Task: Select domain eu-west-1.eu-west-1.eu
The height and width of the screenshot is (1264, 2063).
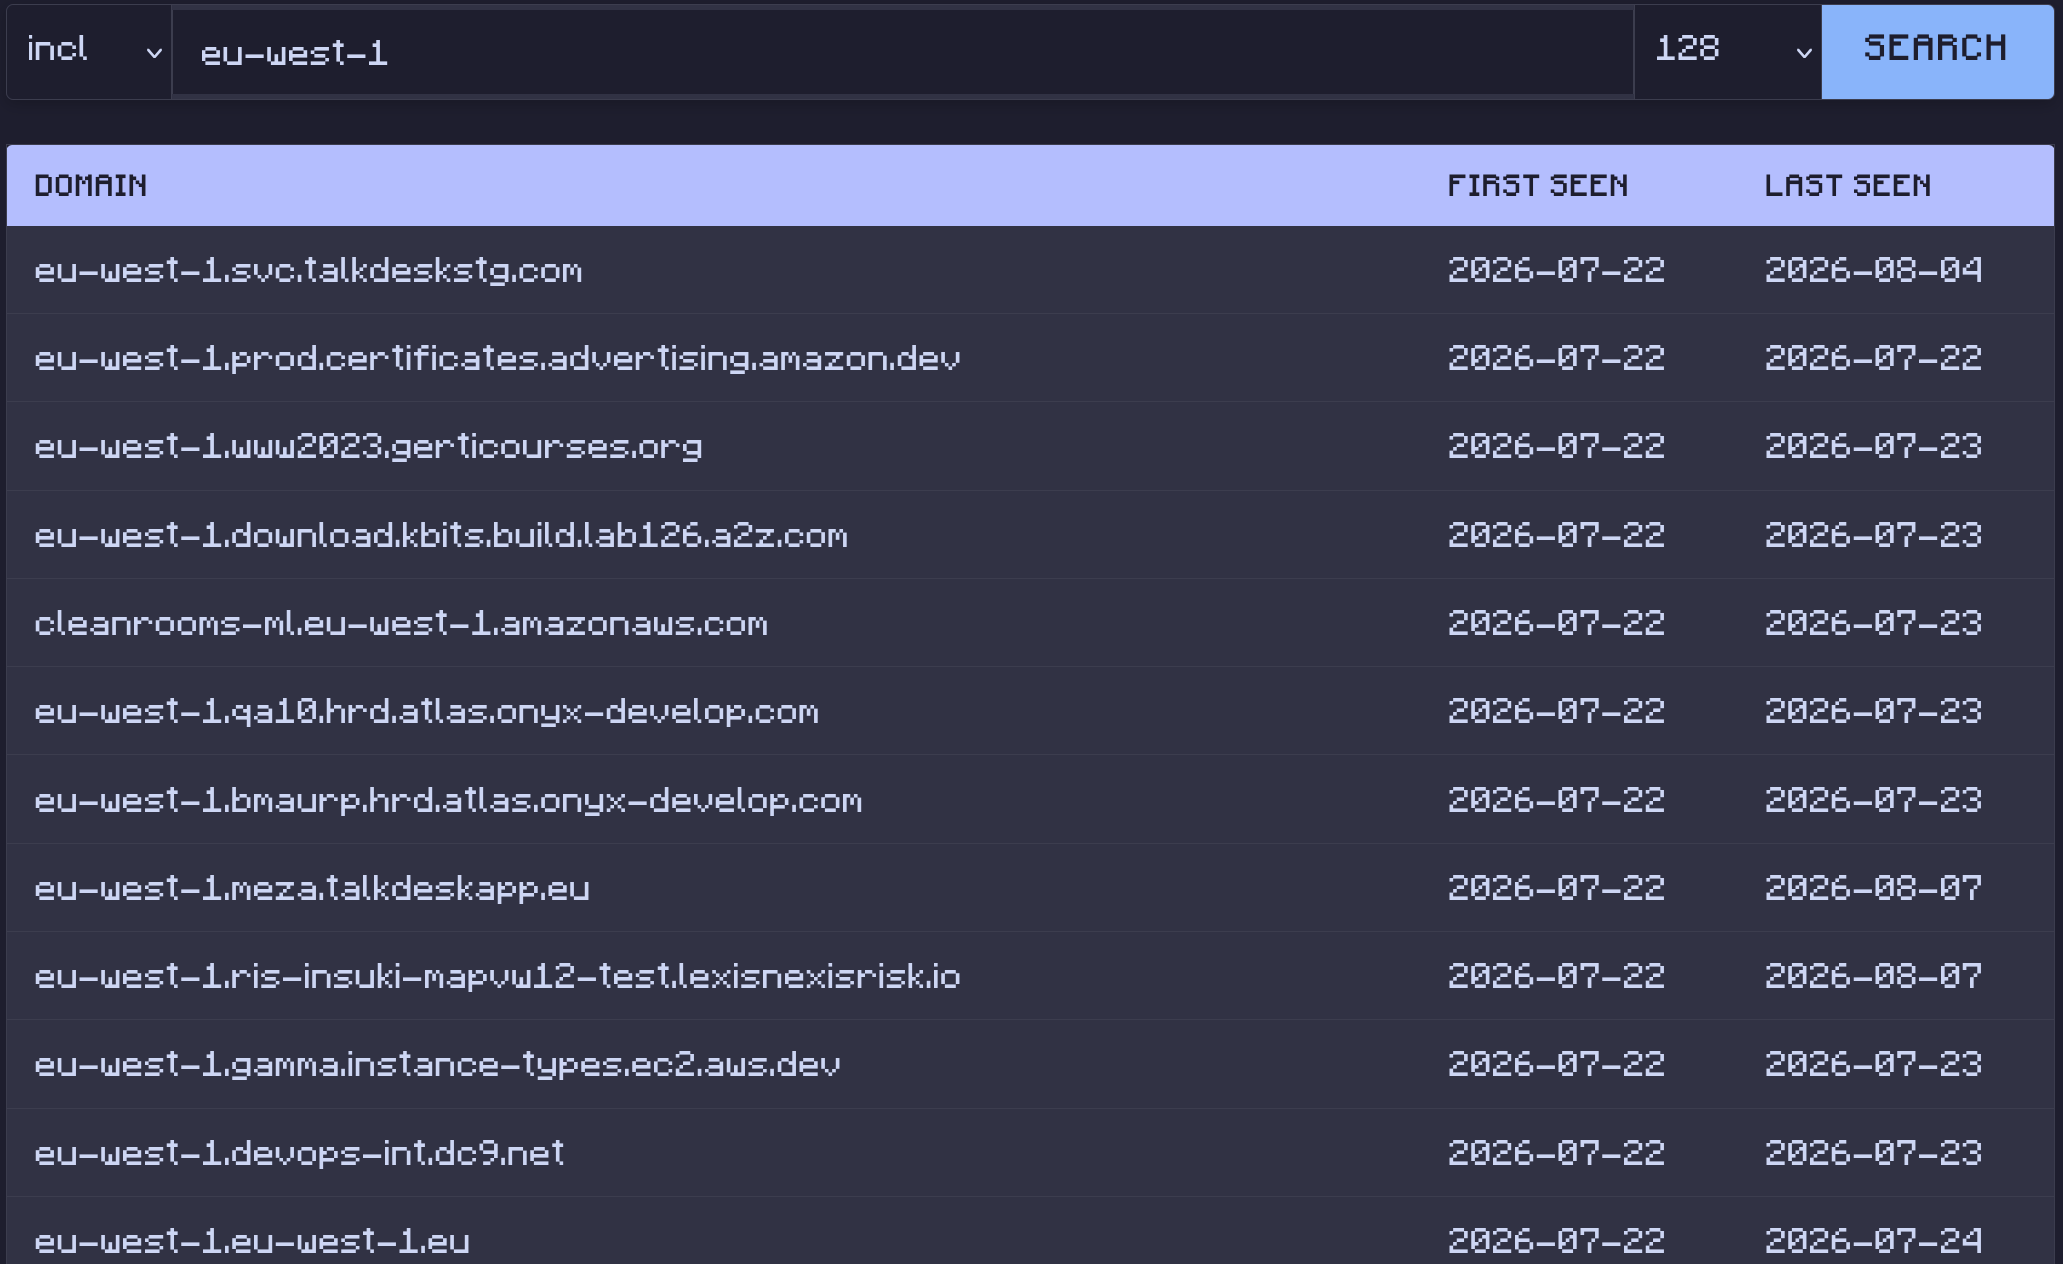Action: (252, 1241)
